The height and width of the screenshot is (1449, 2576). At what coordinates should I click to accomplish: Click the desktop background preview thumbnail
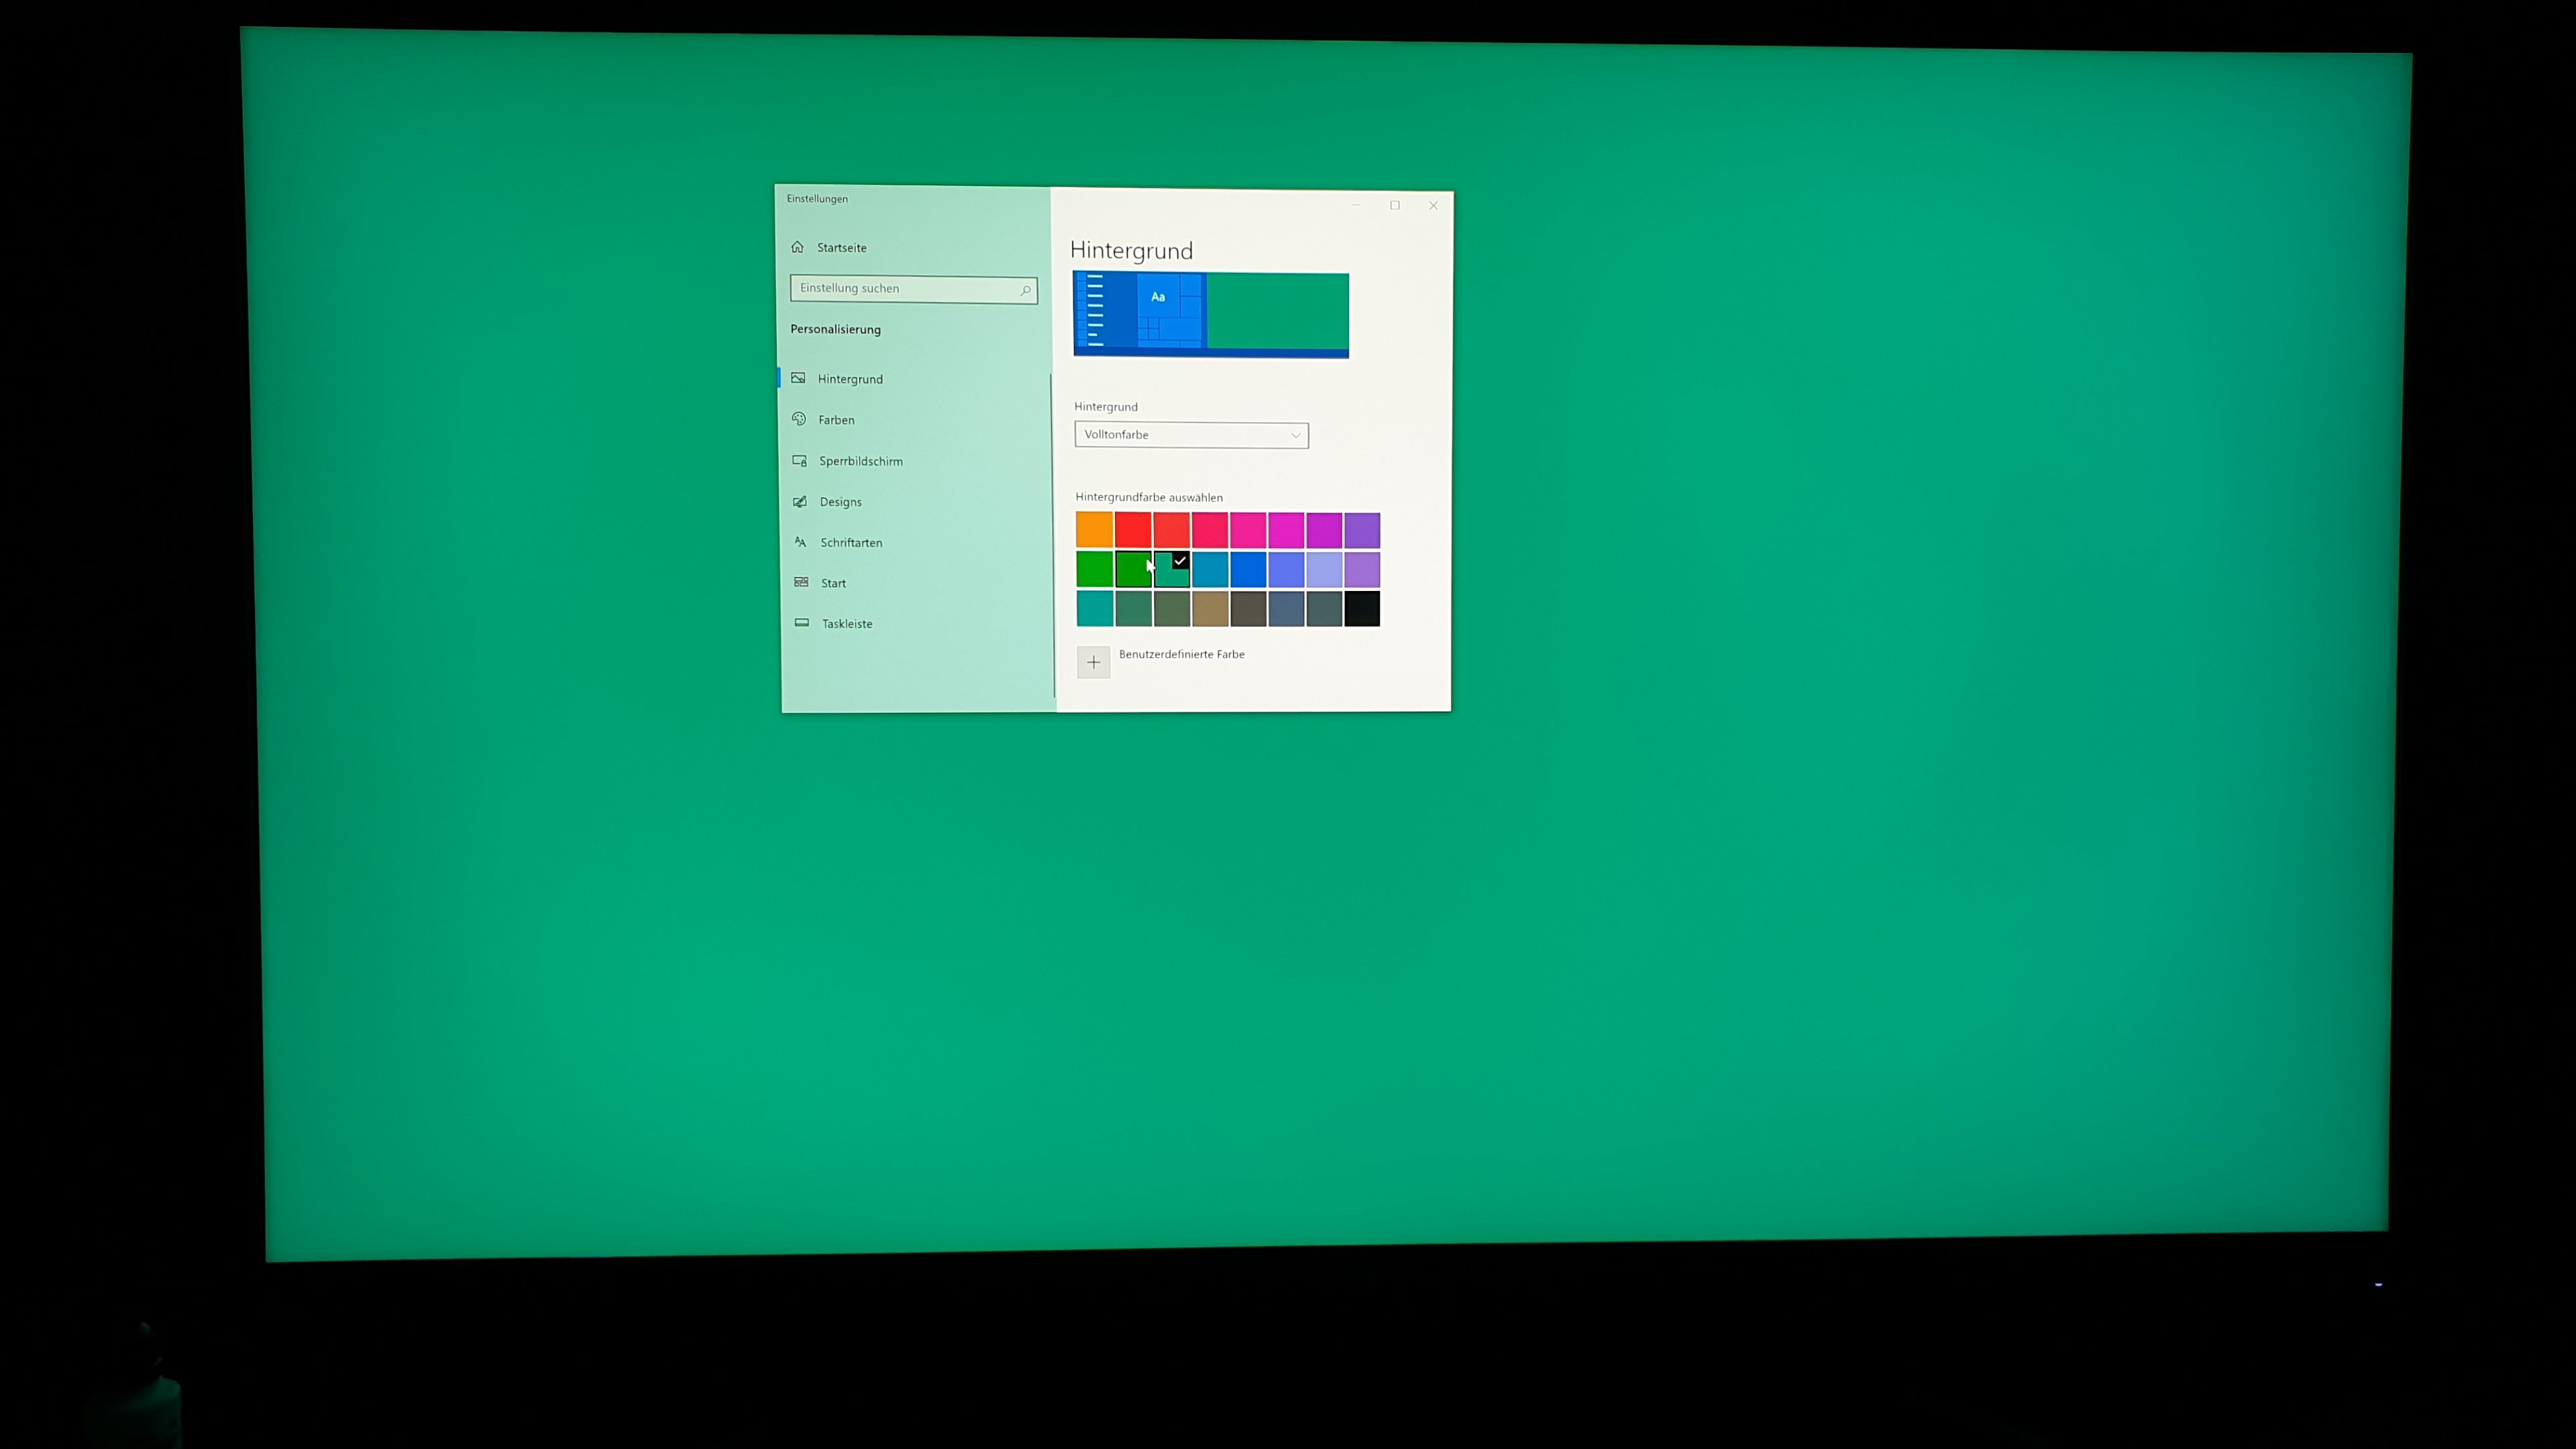1210,315
